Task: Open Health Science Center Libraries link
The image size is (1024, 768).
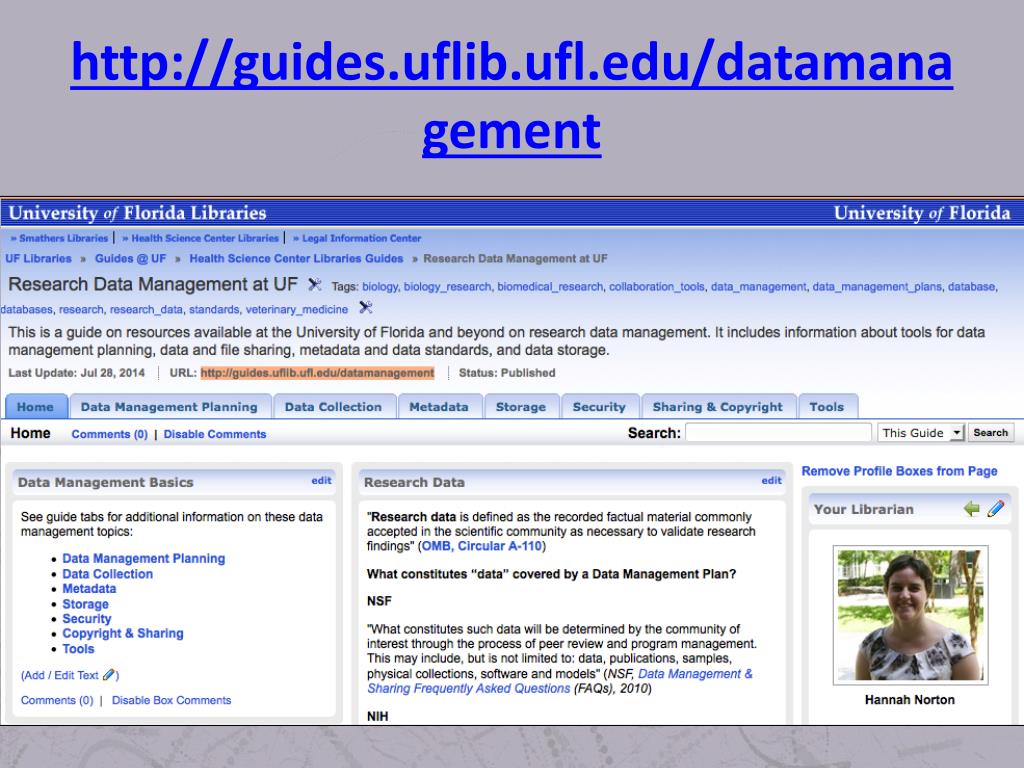Action: 204,238
